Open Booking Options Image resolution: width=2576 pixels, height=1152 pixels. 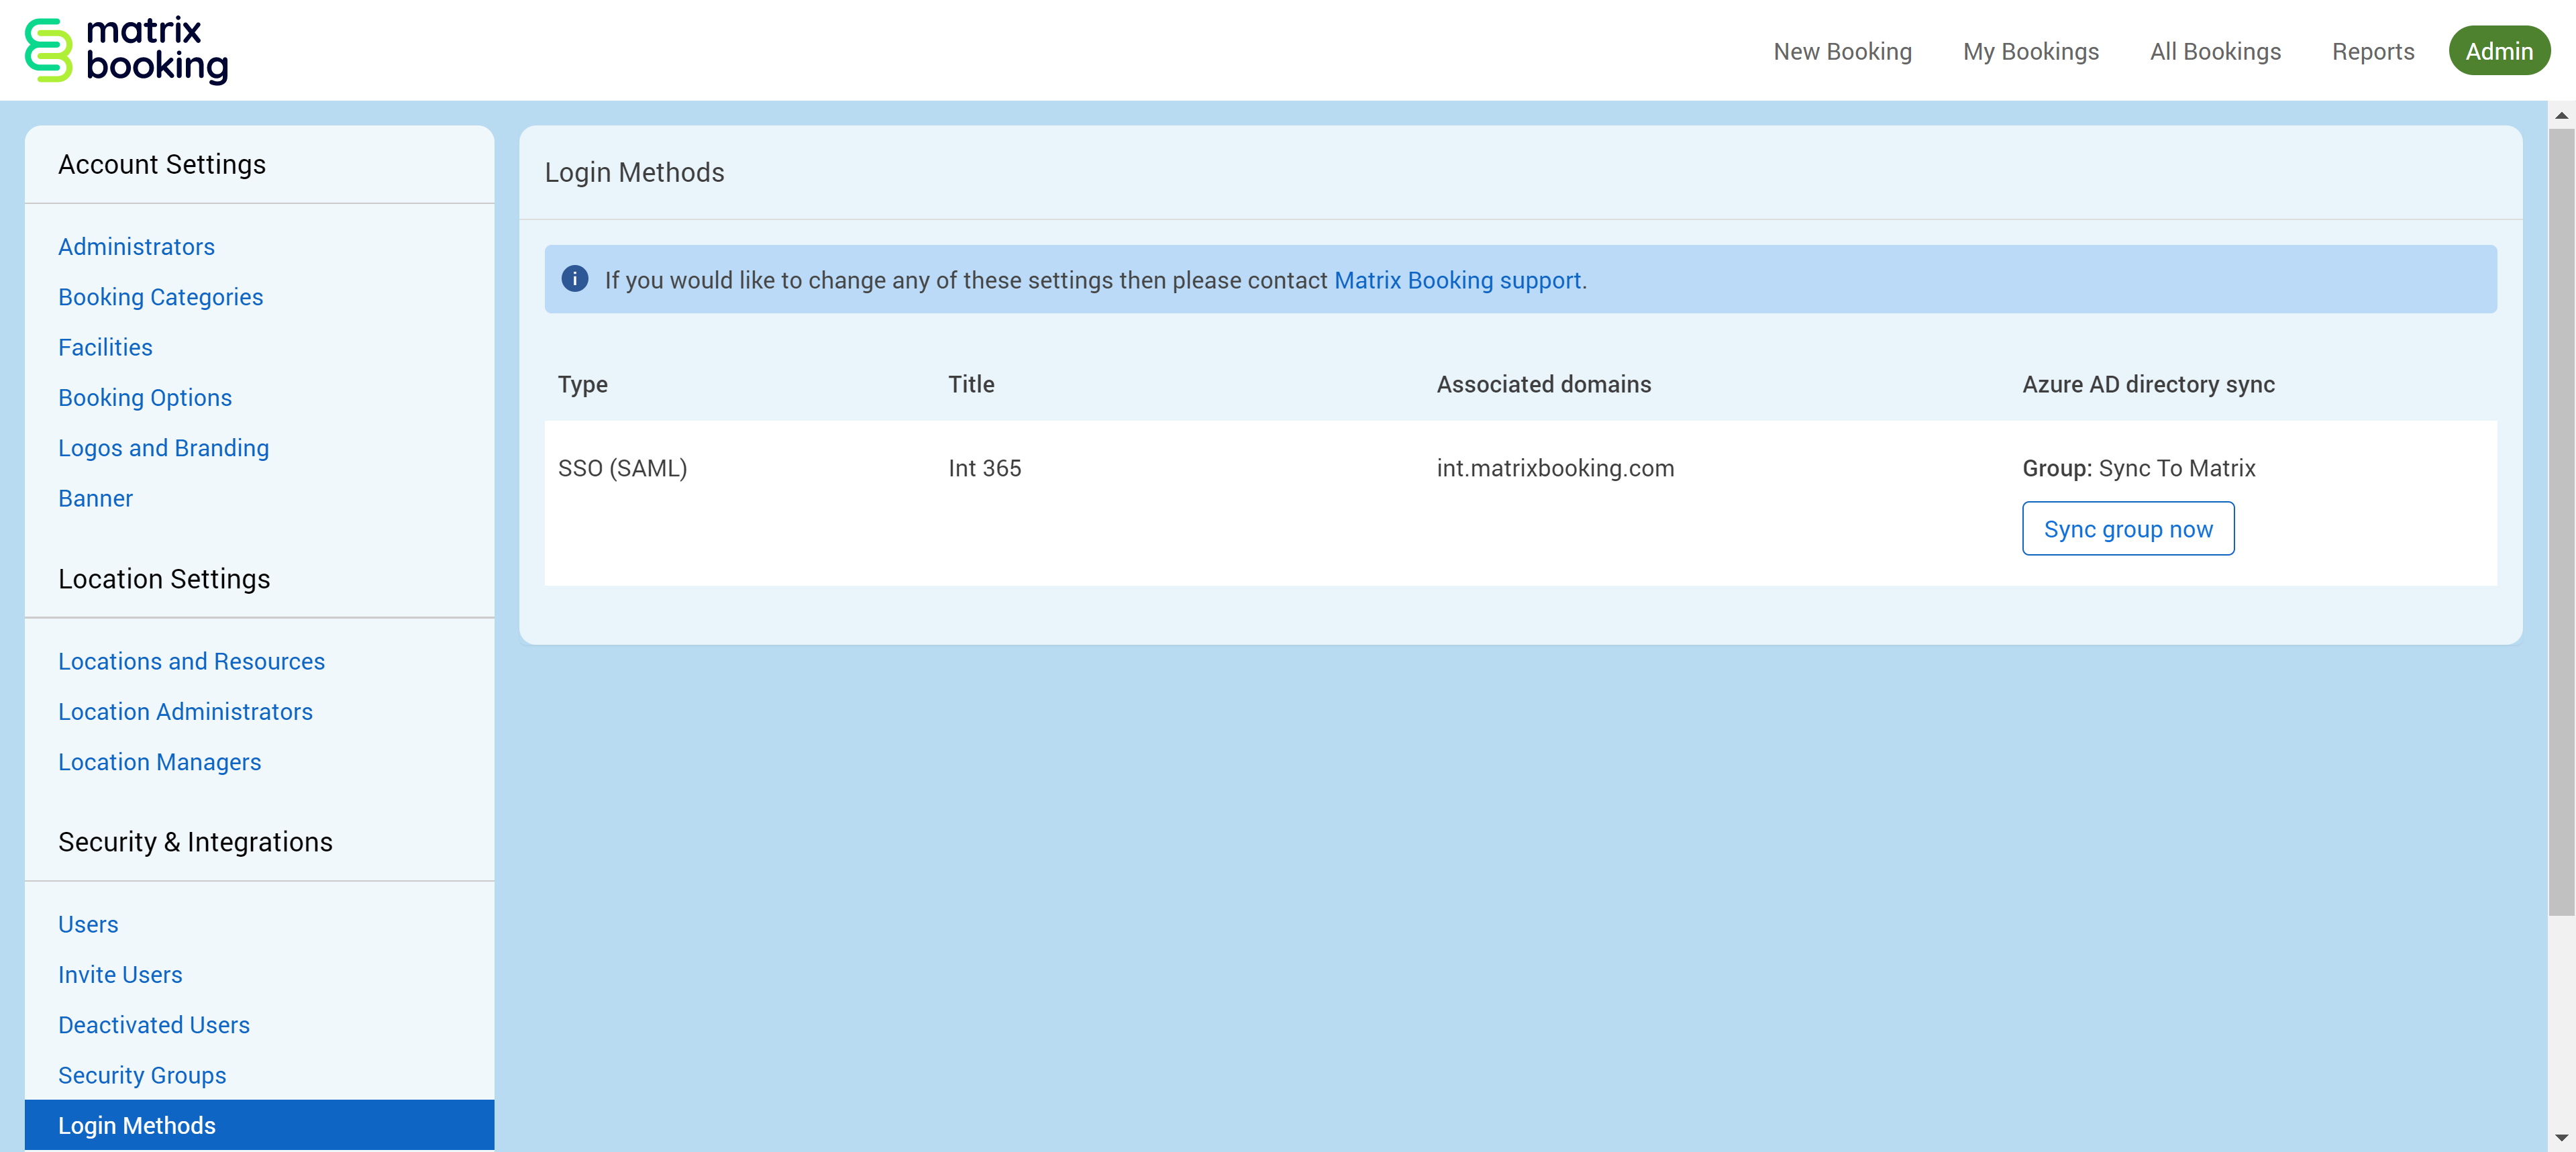pyautogui.click(x=144, y=397)
